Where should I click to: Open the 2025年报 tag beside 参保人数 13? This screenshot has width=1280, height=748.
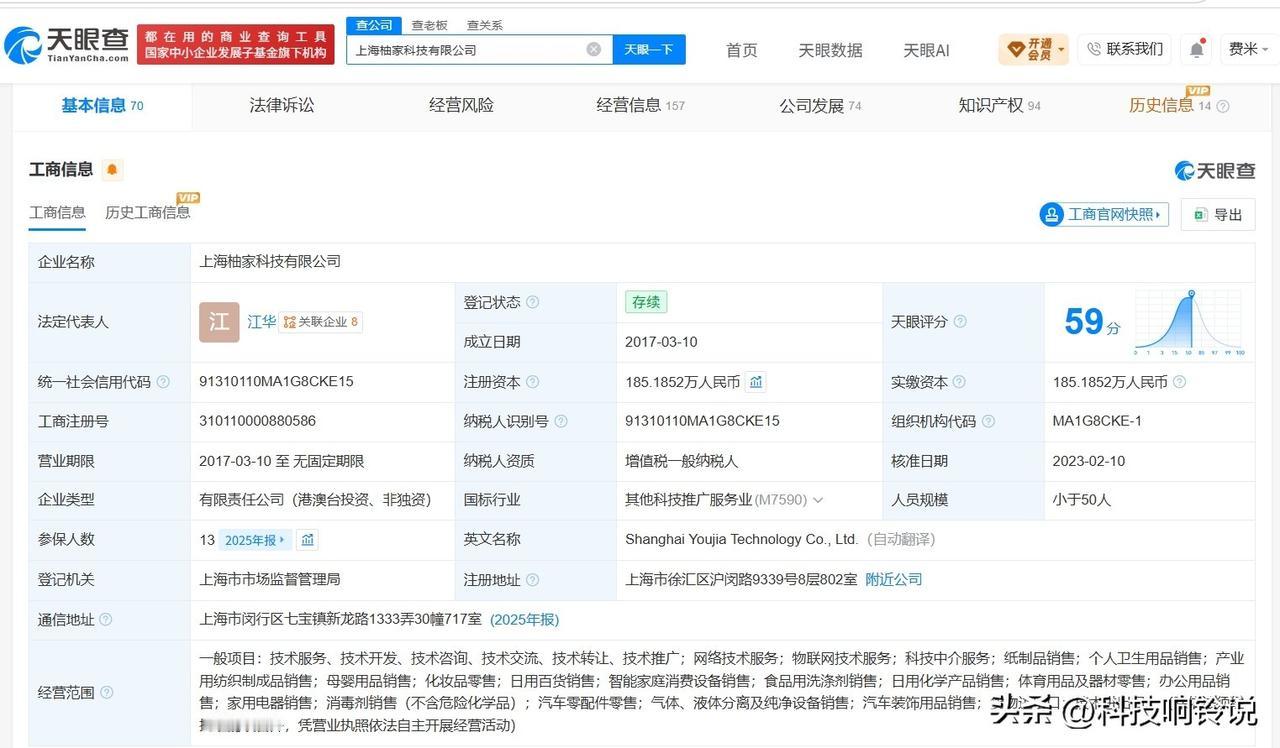255,540
